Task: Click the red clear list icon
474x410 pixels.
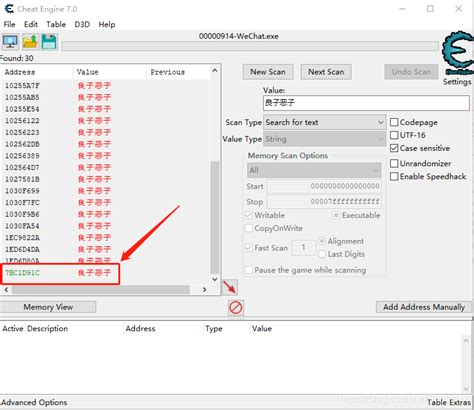Action: coord(236,307)
